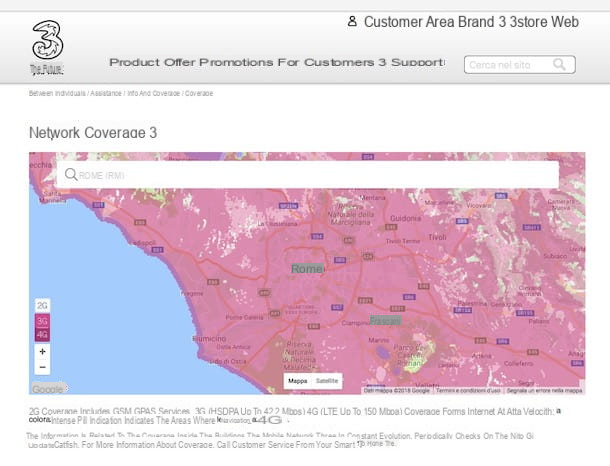Click the Colleferro label on the map

[x=519, y=363]
